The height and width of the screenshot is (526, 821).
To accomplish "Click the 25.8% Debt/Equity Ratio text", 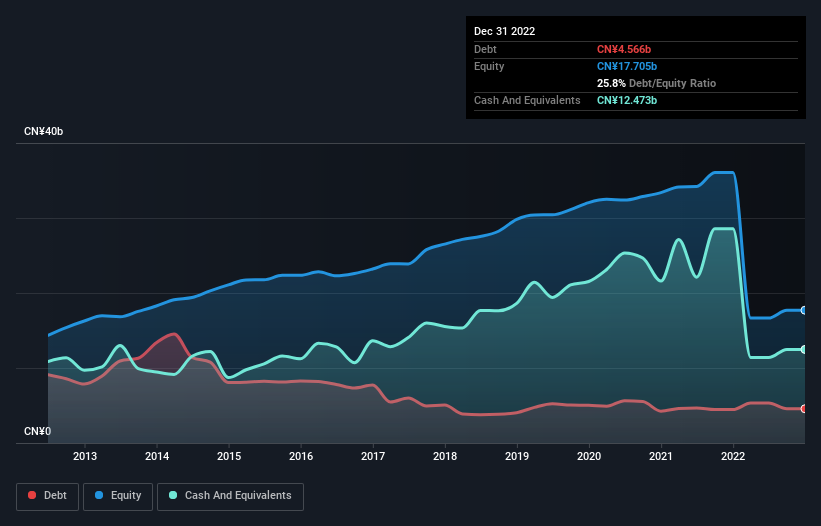I will point(656,83).
